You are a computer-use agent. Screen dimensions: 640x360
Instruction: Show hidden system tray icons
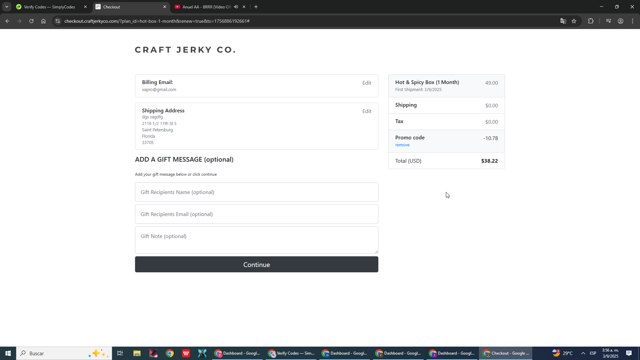coord(583,353)
